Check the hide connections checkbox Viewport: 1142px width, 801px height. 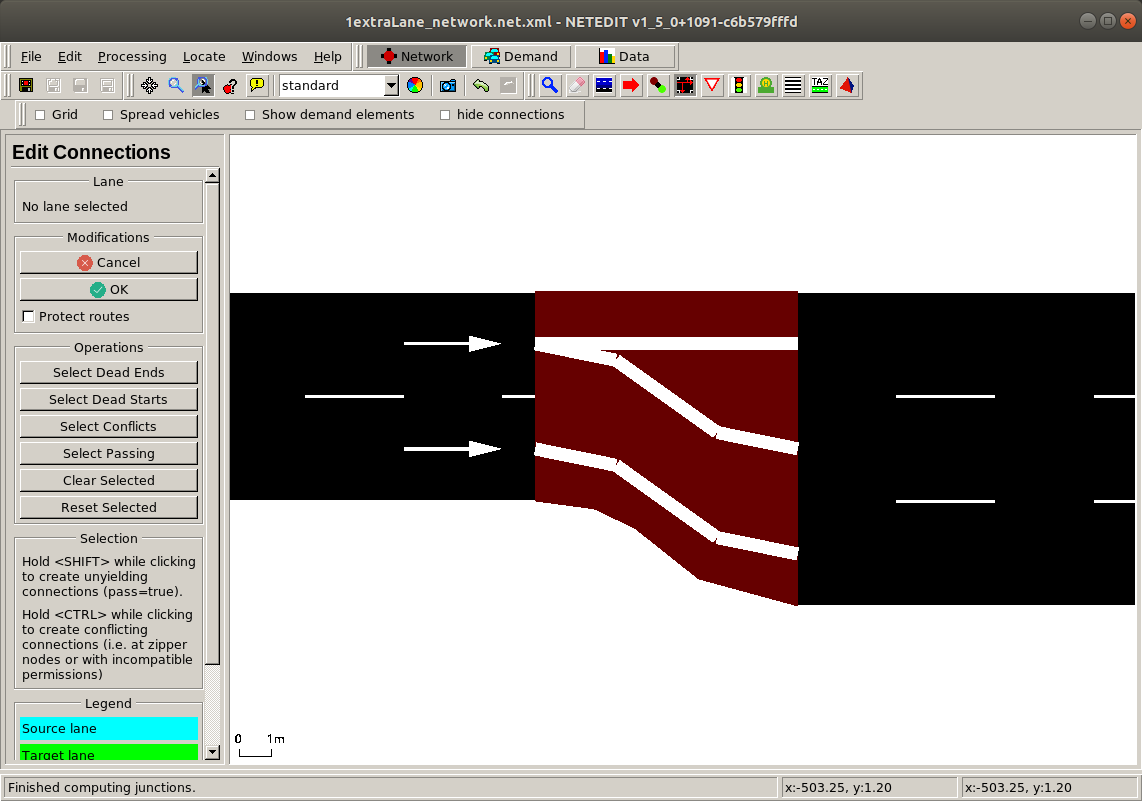(446, 114)
